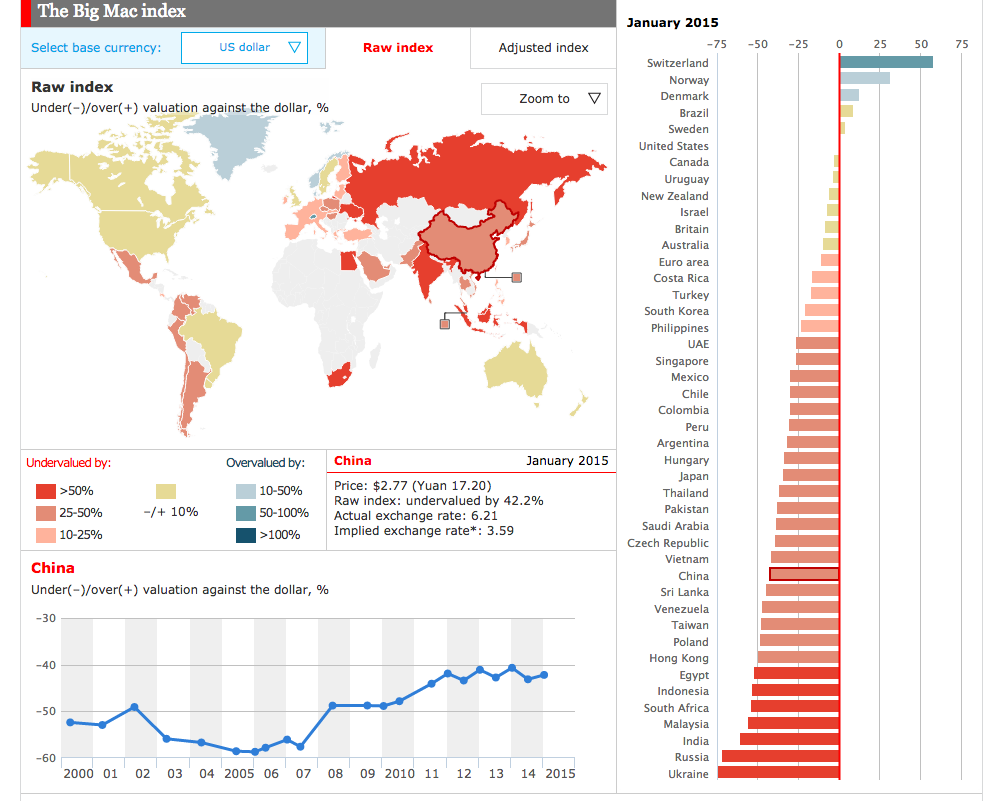
Task: Click the last 2015 data point on line
Action: (544, 675)
